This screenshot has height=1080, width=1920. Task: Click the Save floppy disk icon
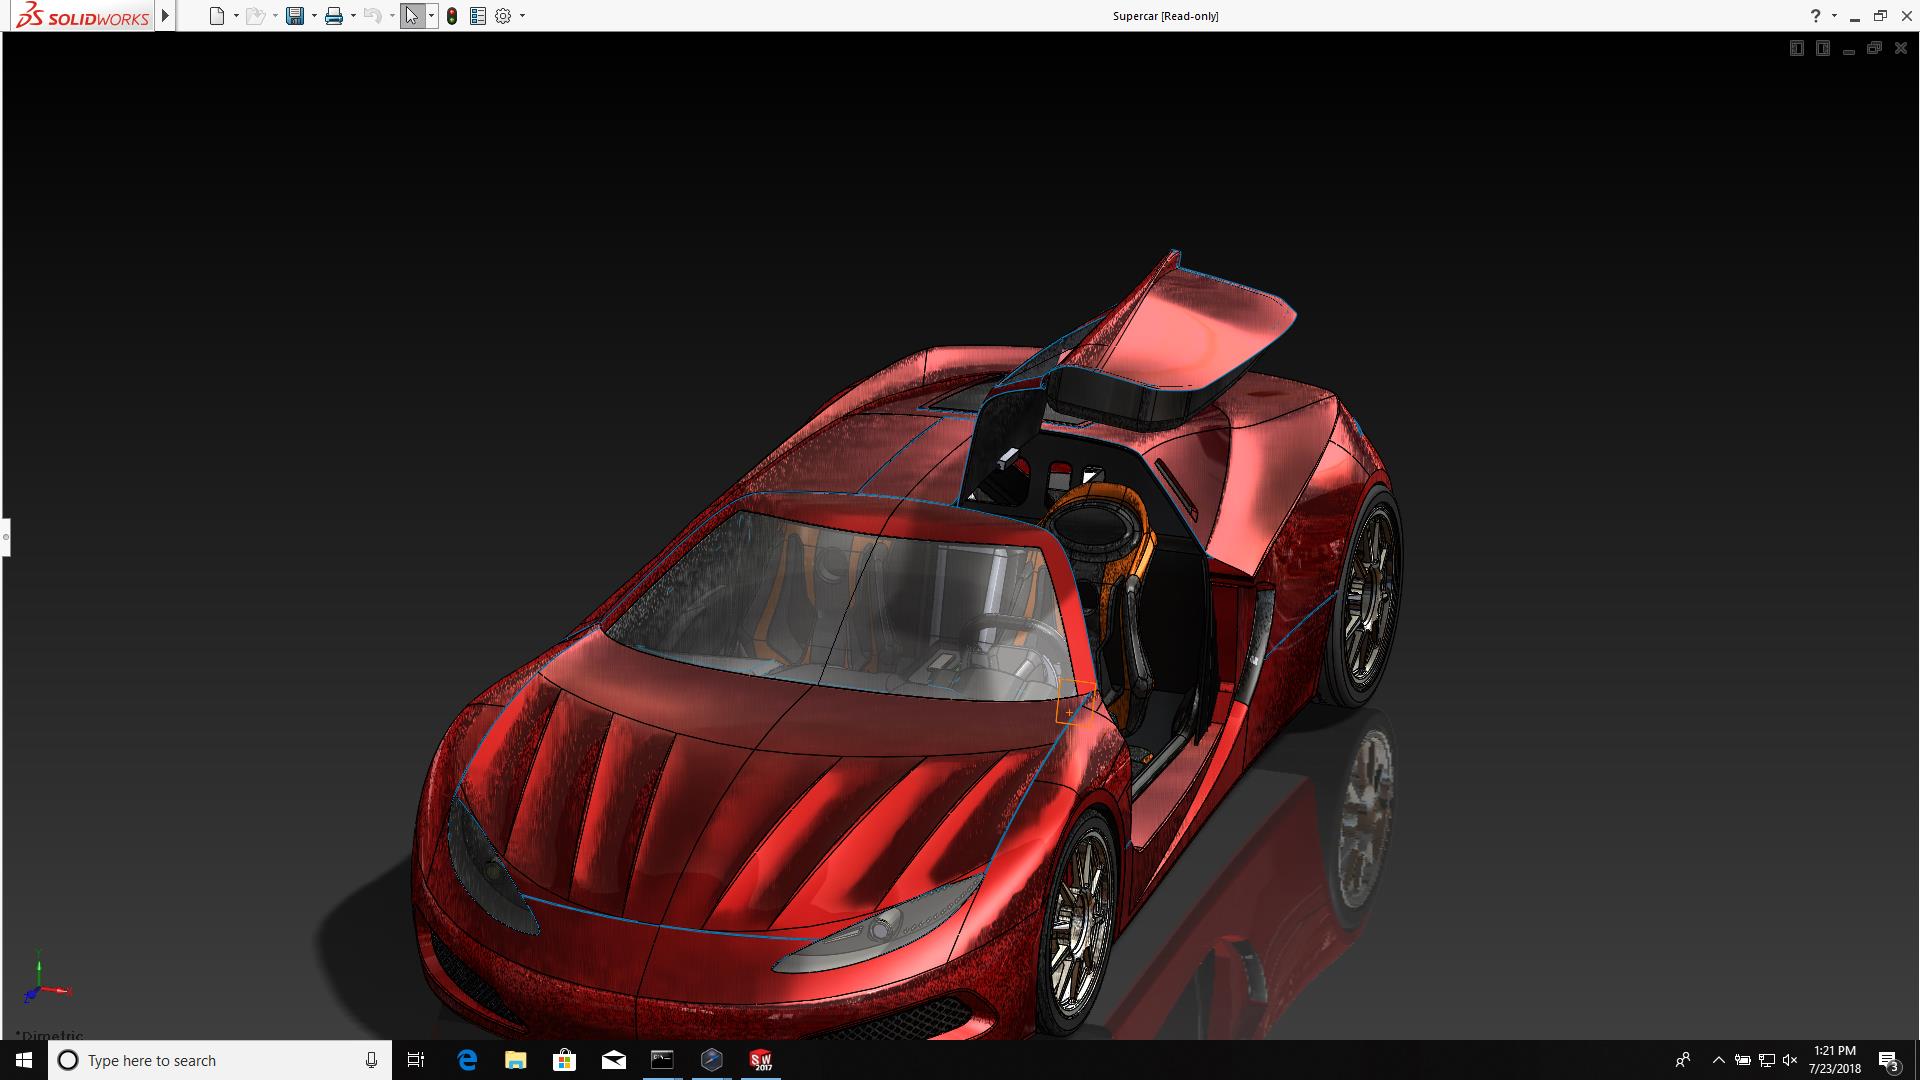[295, 16]
